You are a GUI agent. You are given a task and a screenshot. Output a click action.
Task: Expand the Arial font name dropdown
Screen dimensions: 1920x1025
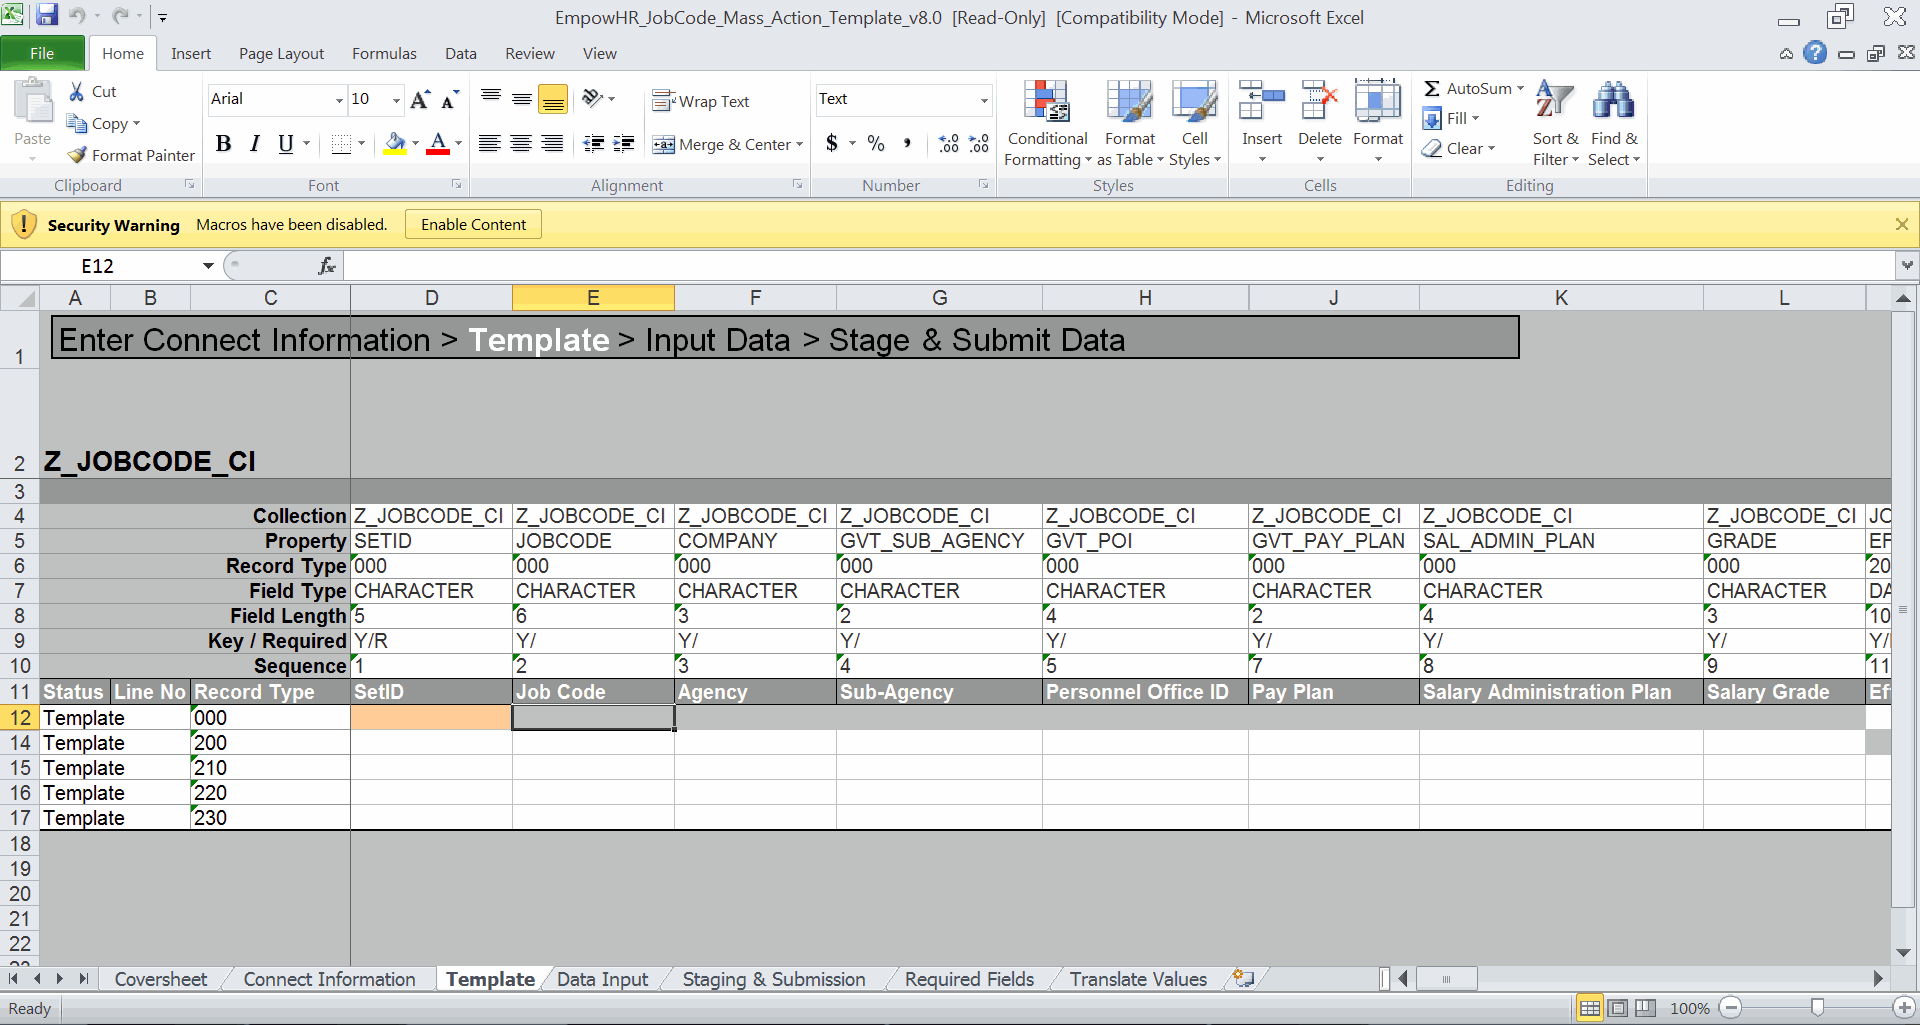pyautogui.click(x=339, y=100)
